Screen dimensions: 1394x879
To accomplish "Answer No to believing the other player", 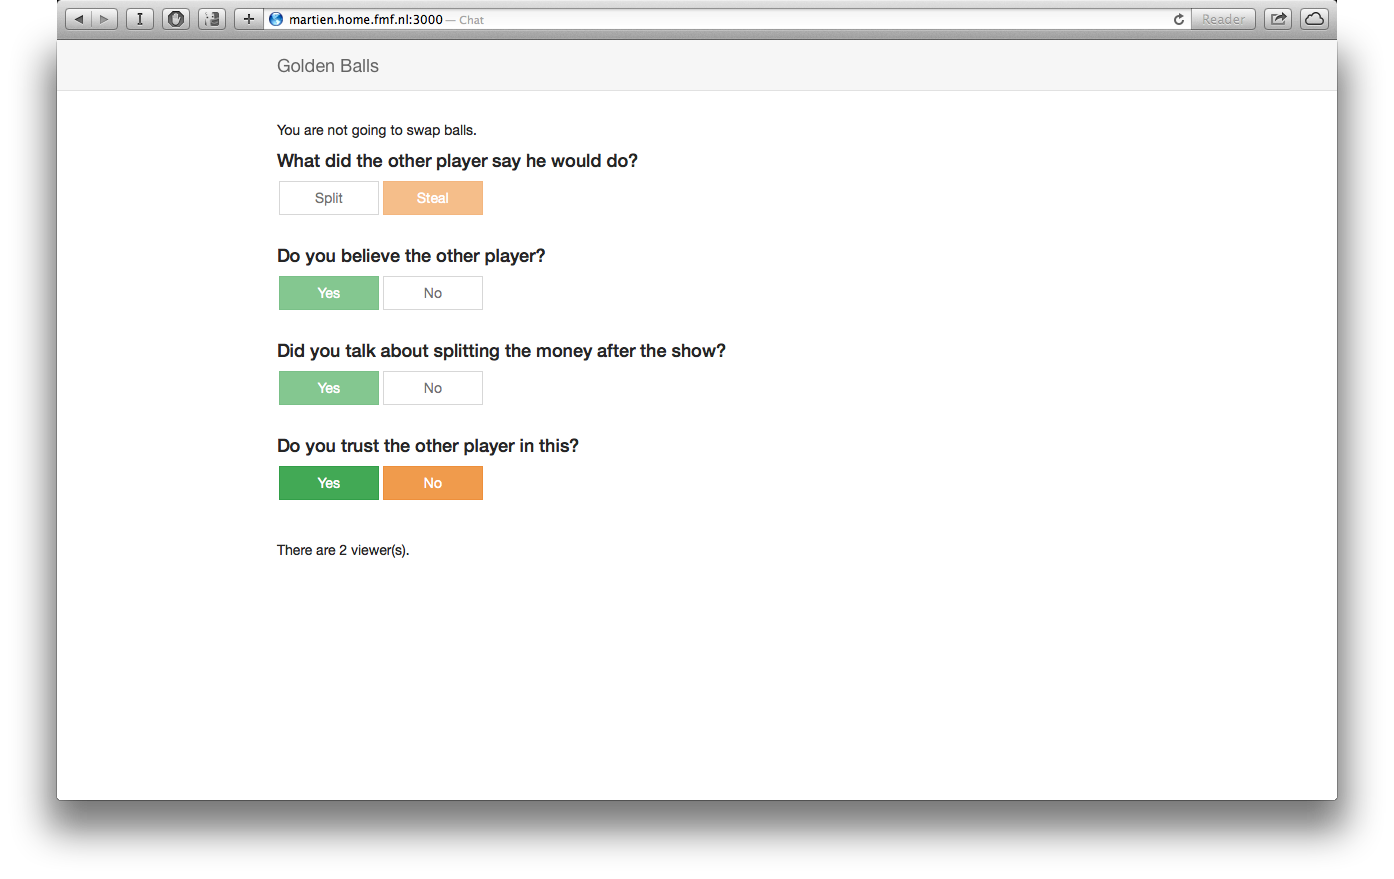I will [x=433, y=293].
